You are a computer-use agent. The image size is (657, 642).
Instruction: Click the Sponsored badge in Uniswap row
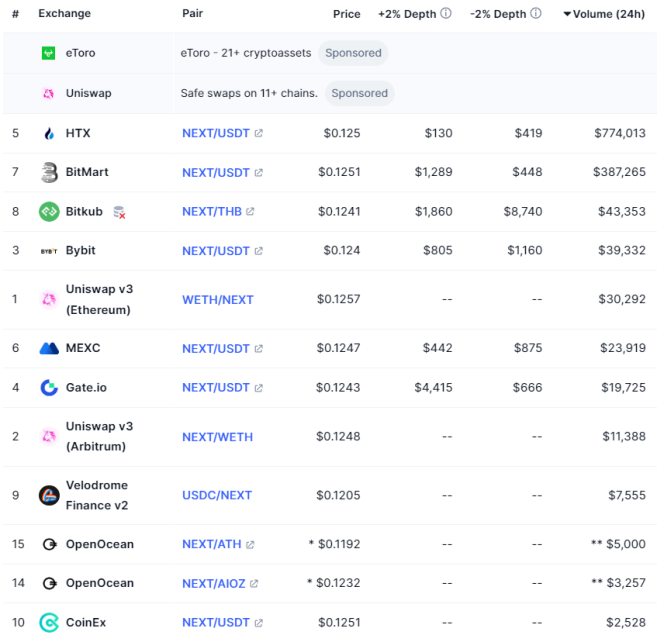tap(360, 93)
